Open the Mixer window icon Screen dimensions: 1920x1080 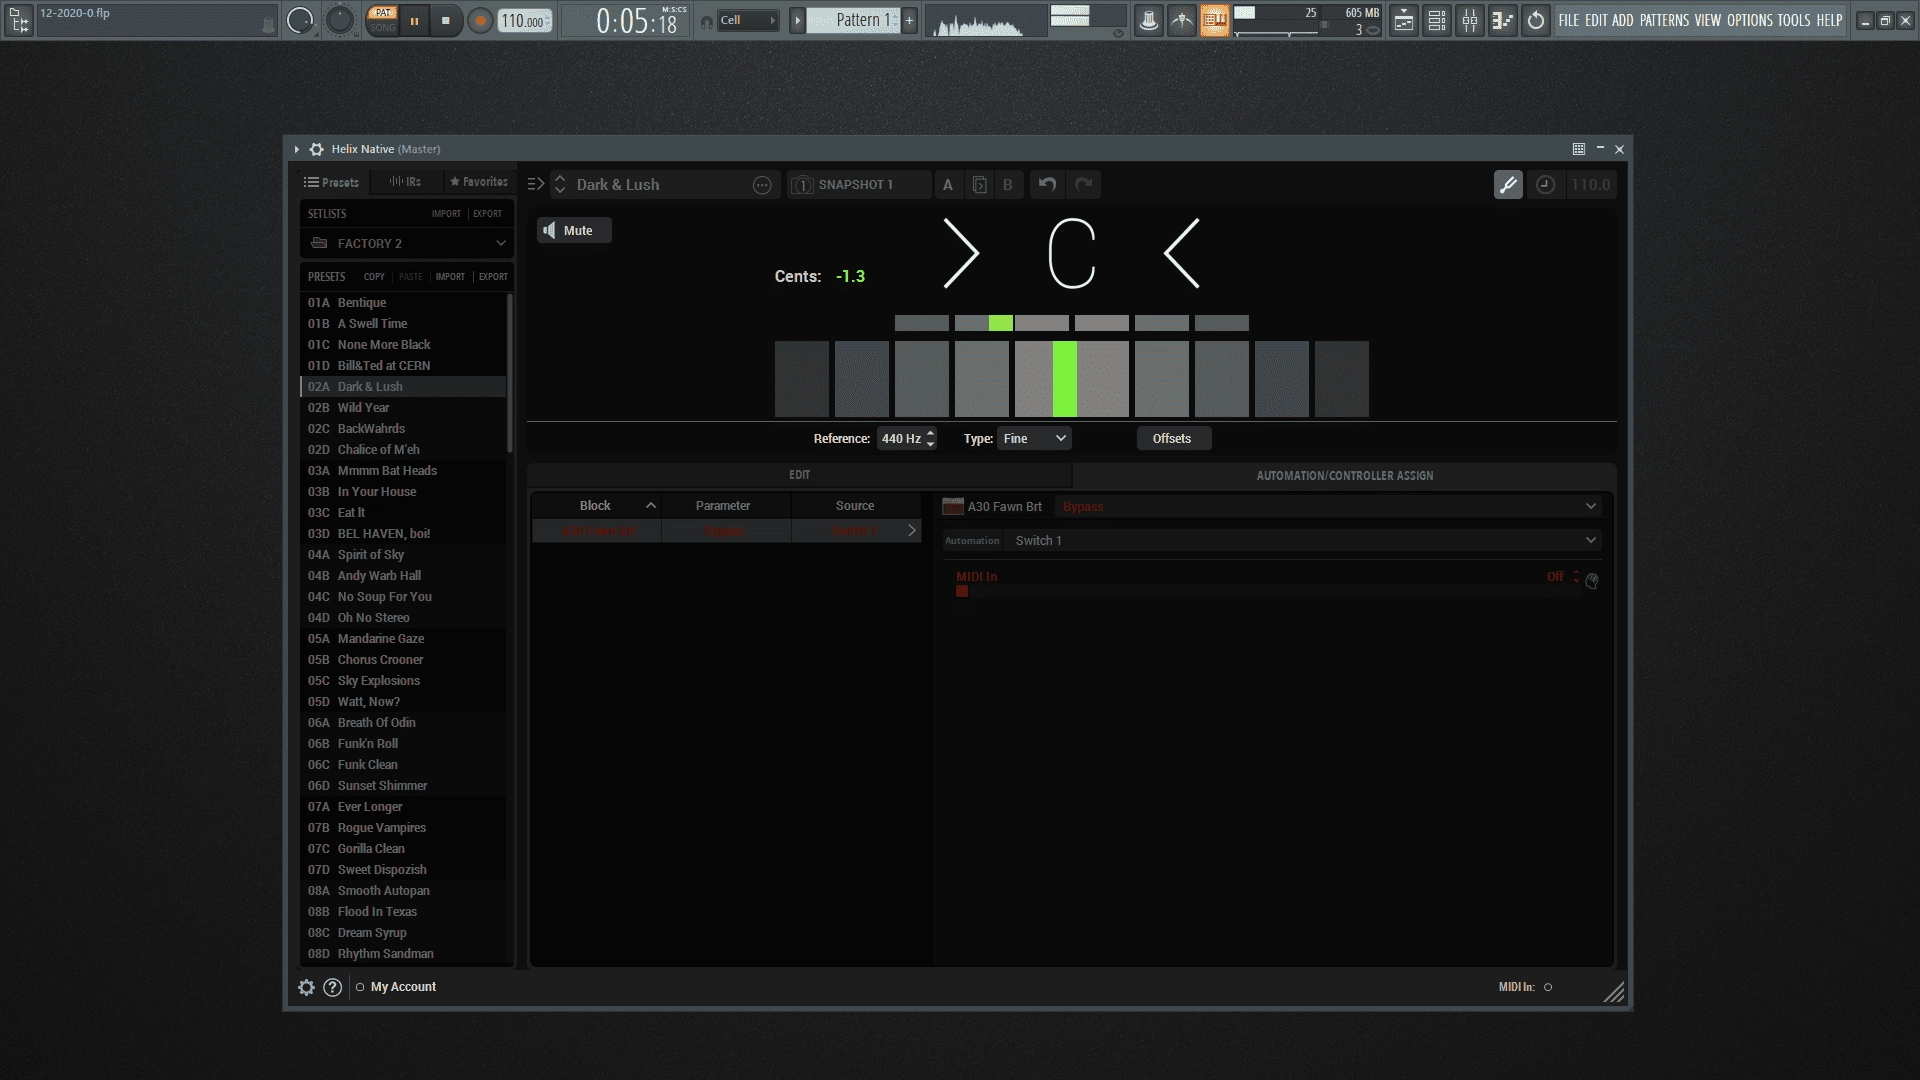(x=1470, y=20)
